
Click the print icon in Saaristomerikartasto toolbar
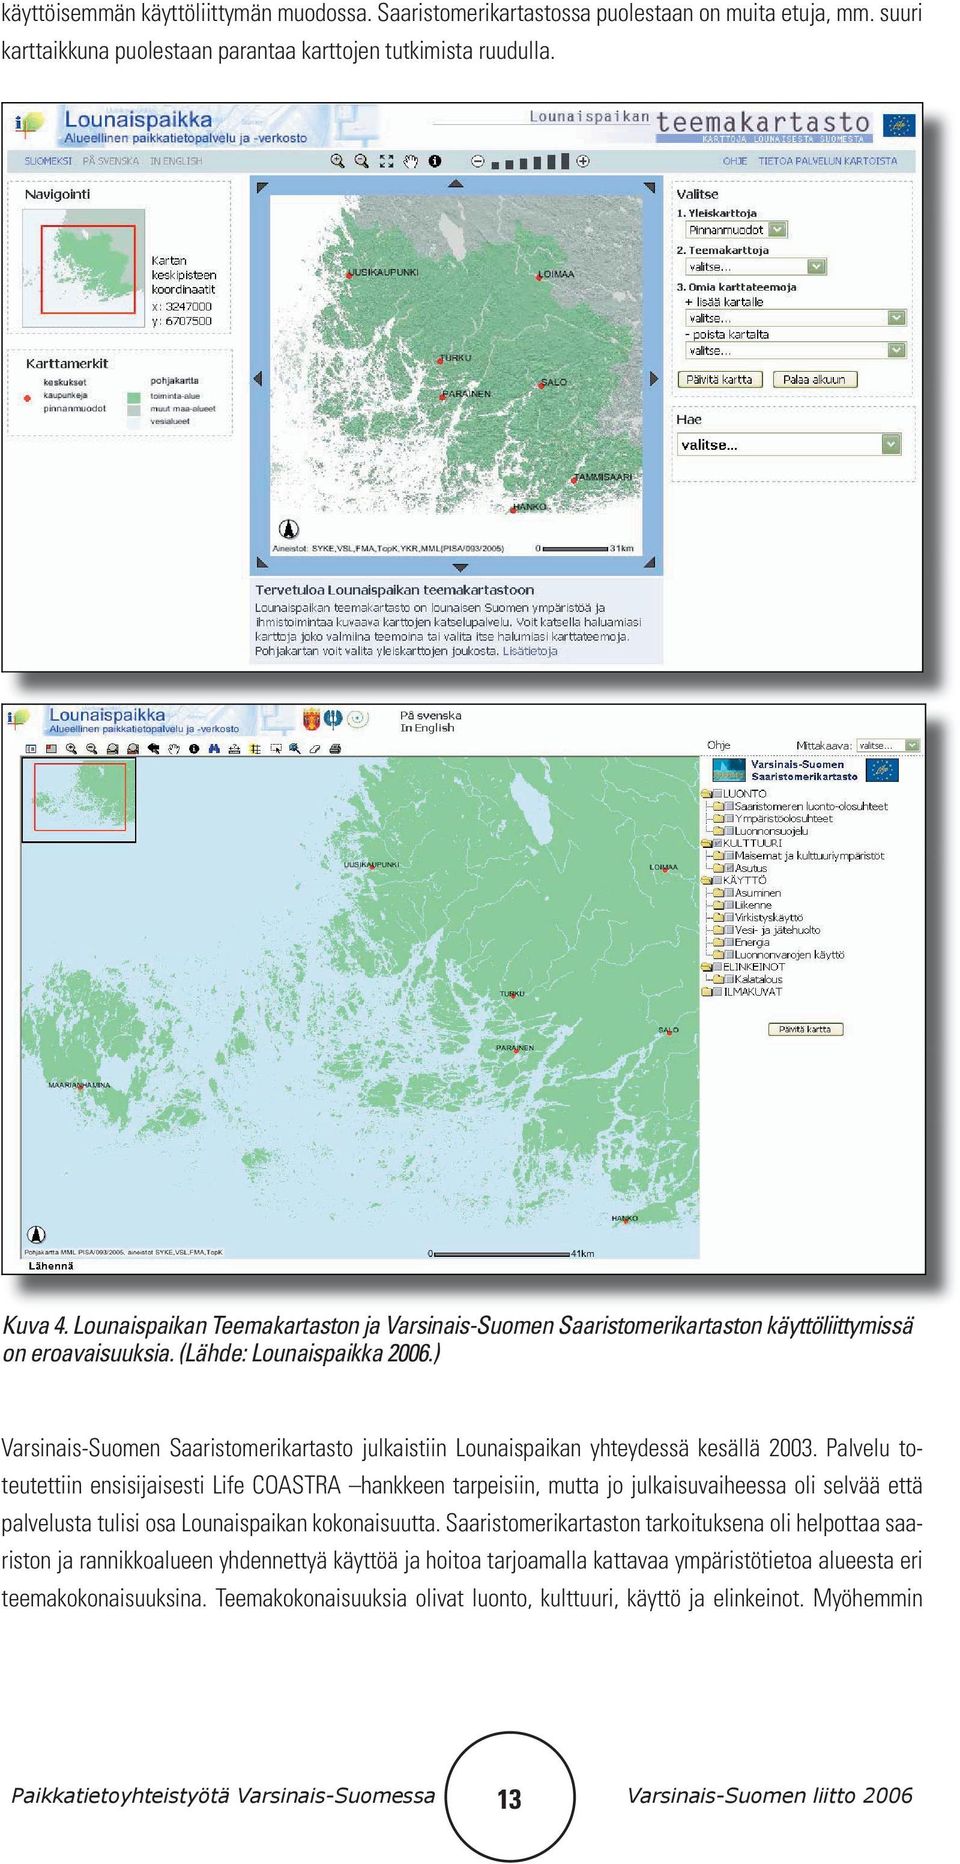click(x=335, y=749)
